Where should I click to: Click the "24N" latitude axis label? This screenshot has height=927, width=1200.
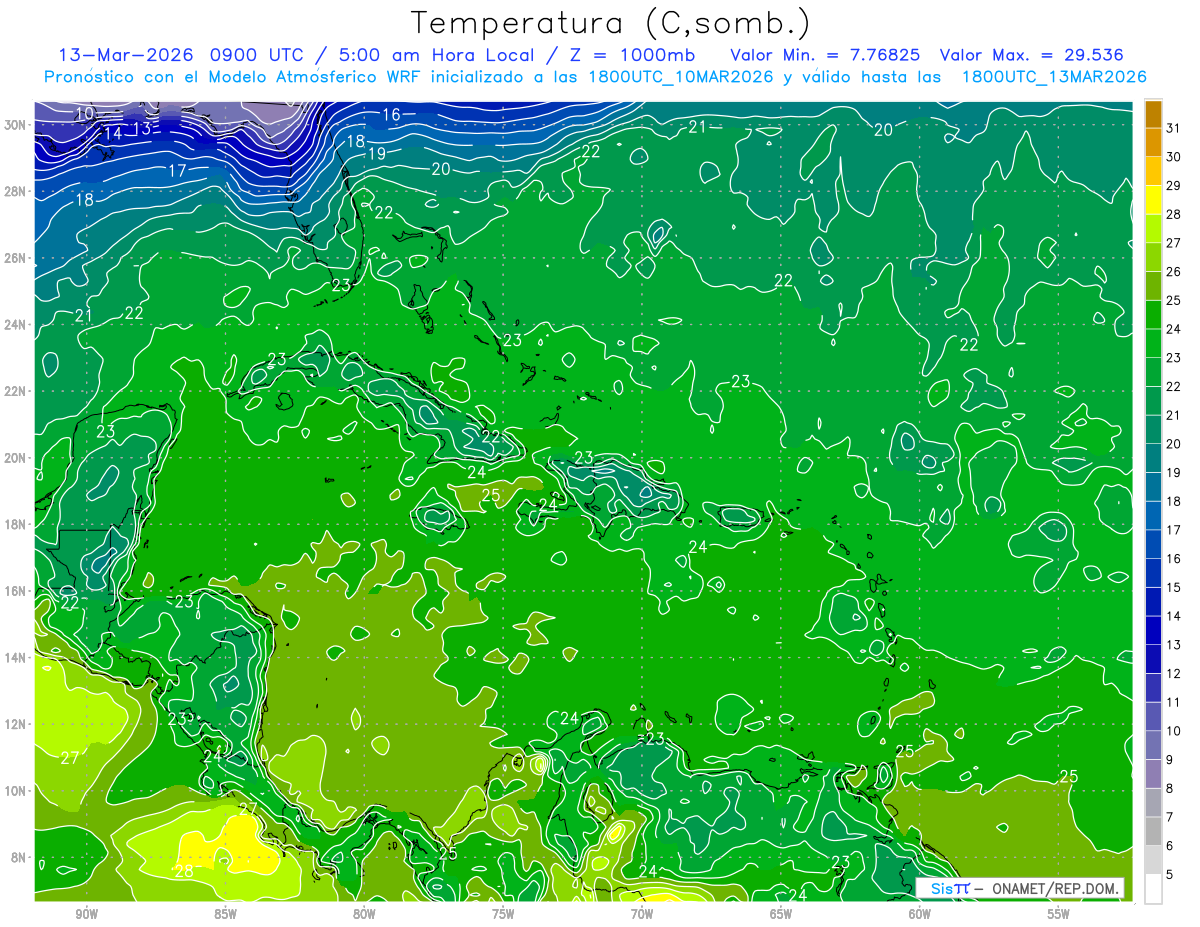click(x=15, y=325)
